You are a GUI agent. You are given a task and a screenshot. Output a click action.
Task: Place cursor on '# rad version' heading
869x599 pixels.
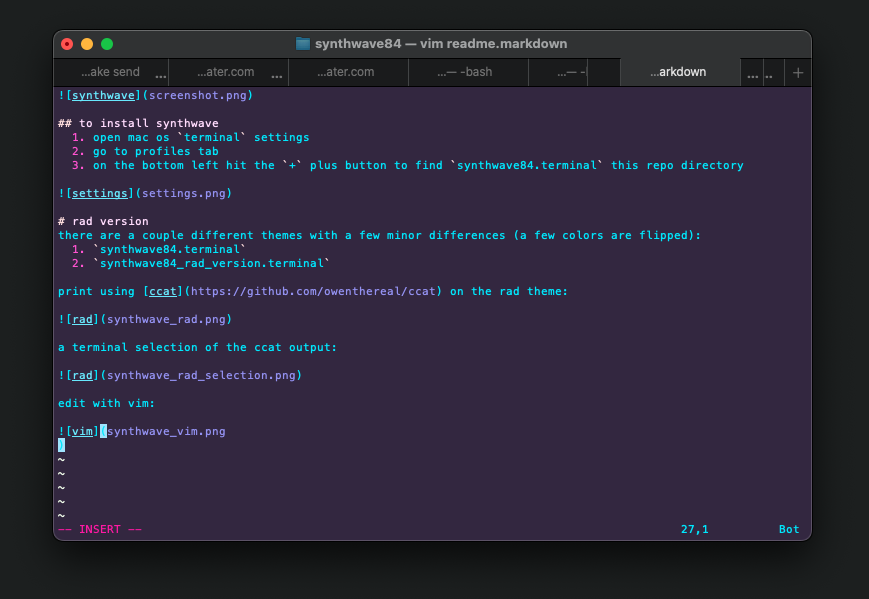tap(103, 221)
